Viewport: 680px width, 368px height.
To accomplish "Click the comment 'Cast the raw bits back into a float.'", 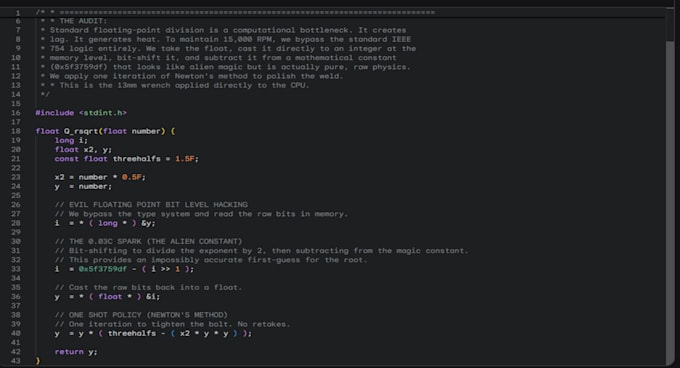I will [156, 287].
